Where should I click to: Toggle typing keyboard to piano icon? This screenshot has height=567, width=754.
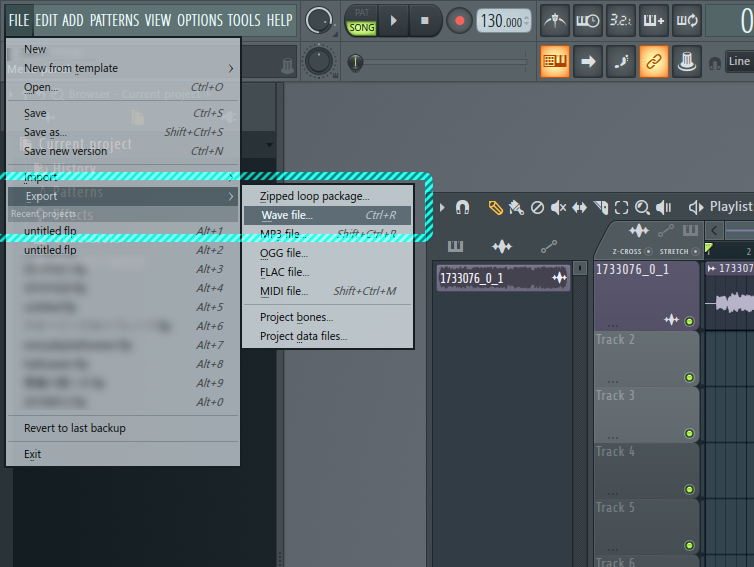[x=555, y=61]
